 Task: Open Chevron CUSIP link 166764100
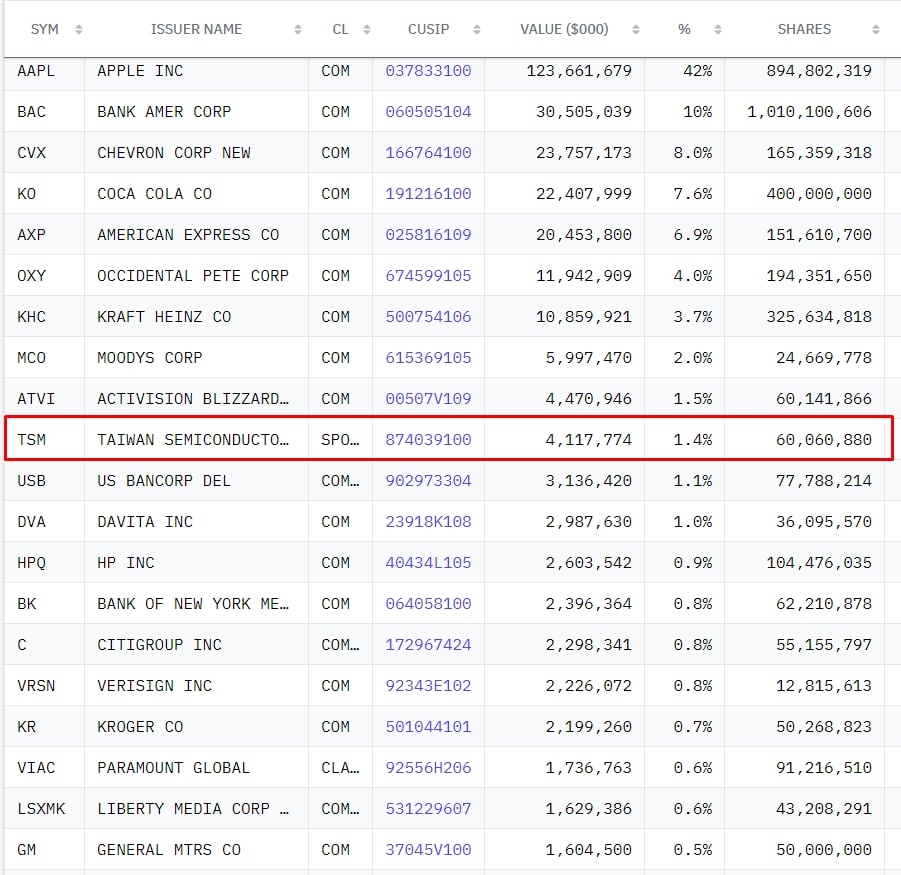click(x=428, y=153)
